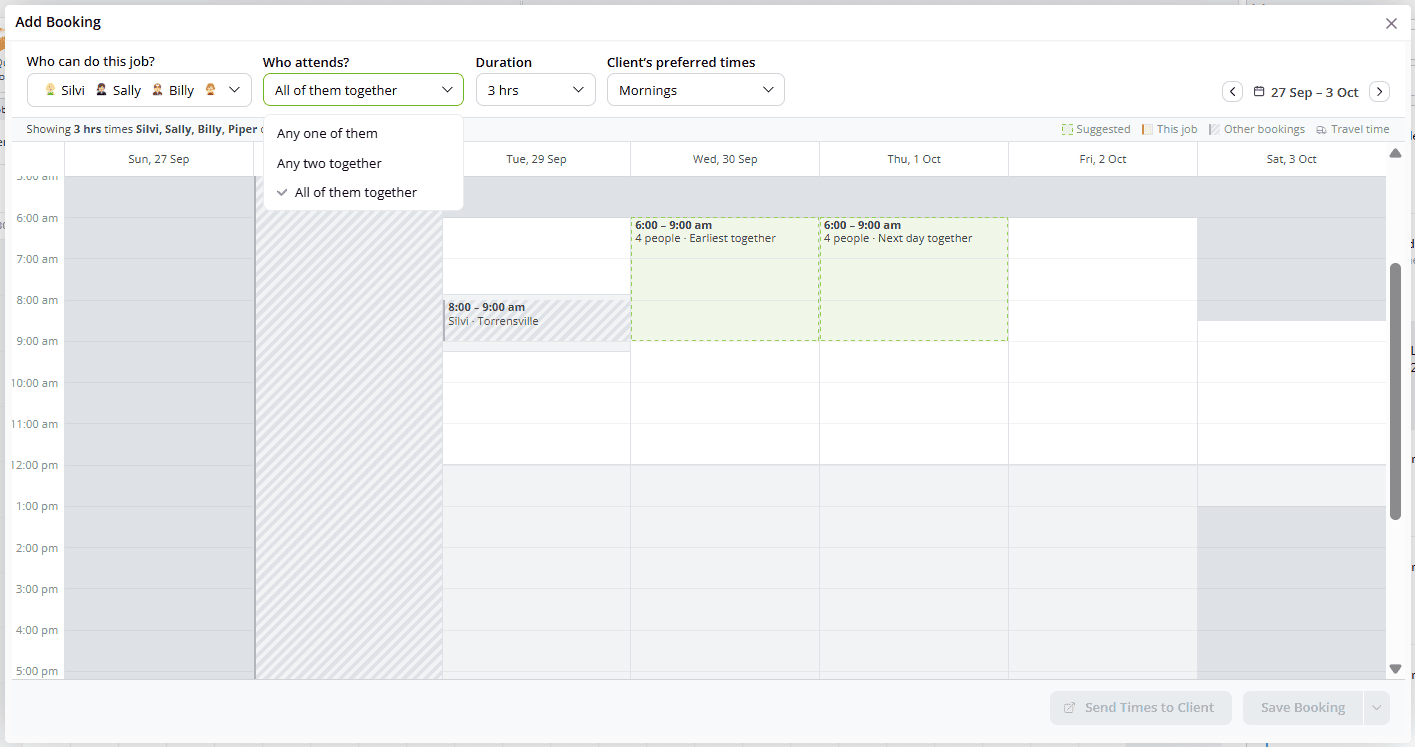
Task: Click the Suggested legend icon
Action: 1067,129
